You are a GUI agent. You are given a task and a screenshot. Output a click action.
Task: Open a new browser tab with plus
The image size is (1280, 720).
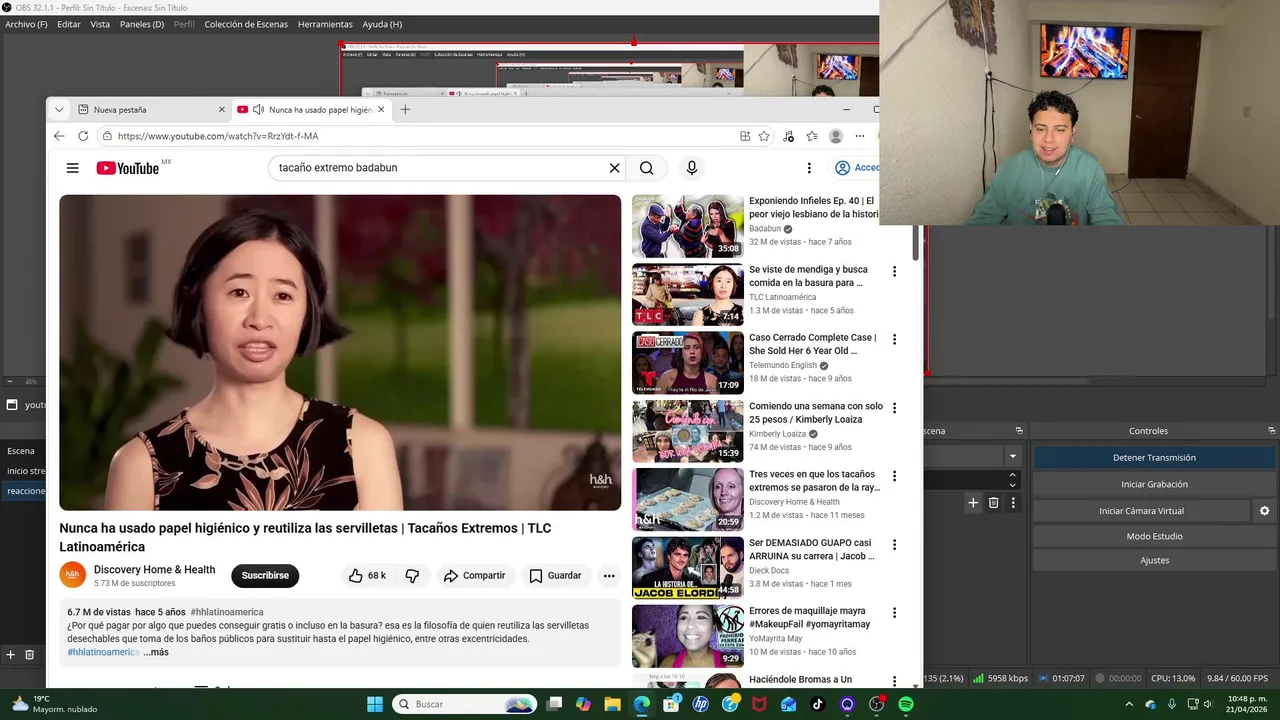[x=405, y=109]
